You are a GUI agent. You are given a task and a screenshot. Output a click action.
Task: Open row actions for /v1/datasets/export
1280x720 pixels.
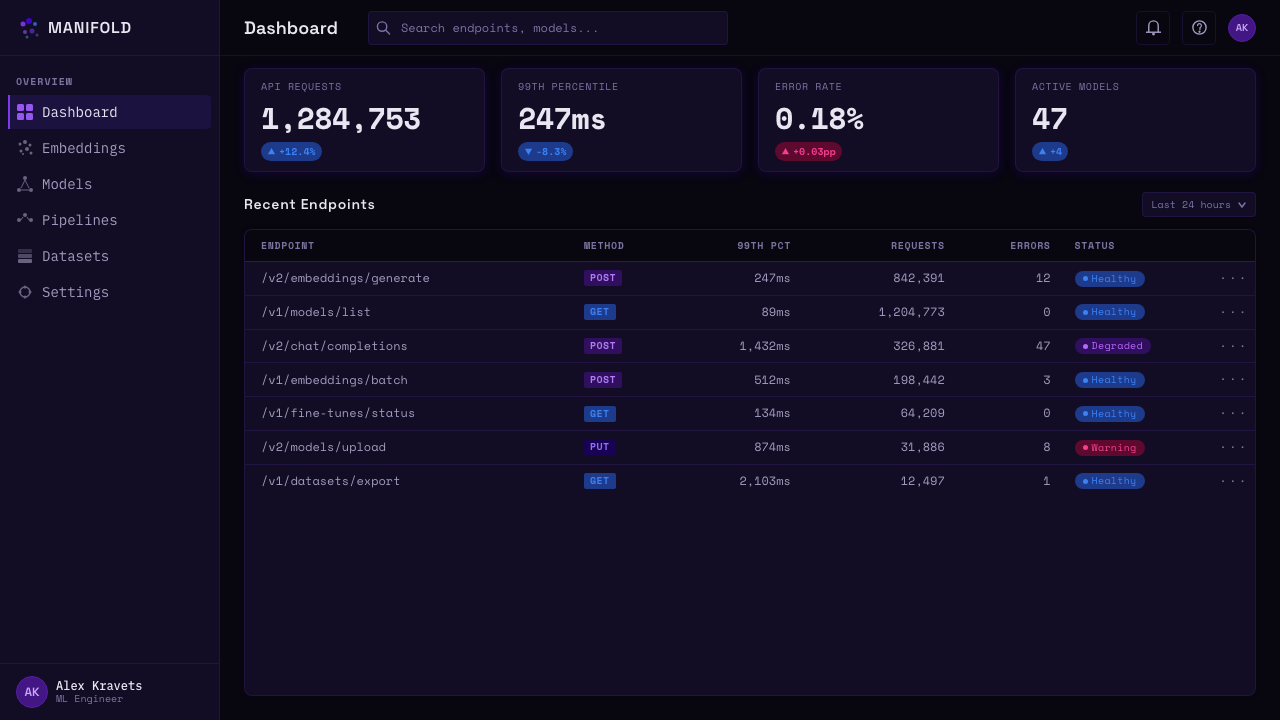click(1233, 481)
